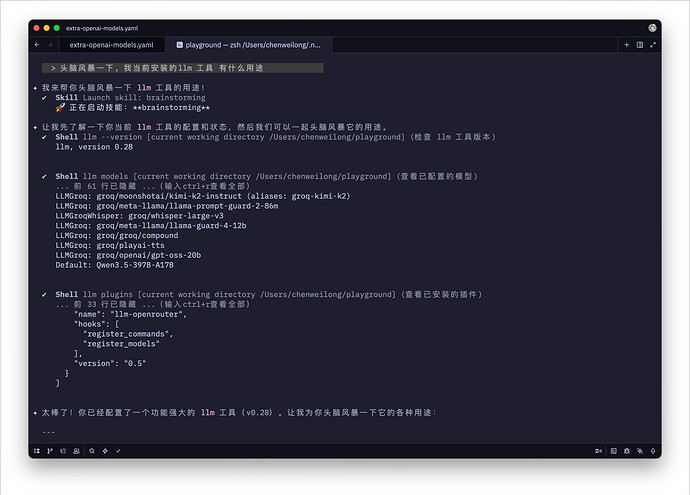Image resolution: width=690 pixels, height=495 pixels.
Task: Toggle the project panel icon in status bar
Action: click(x=37, y=451)
